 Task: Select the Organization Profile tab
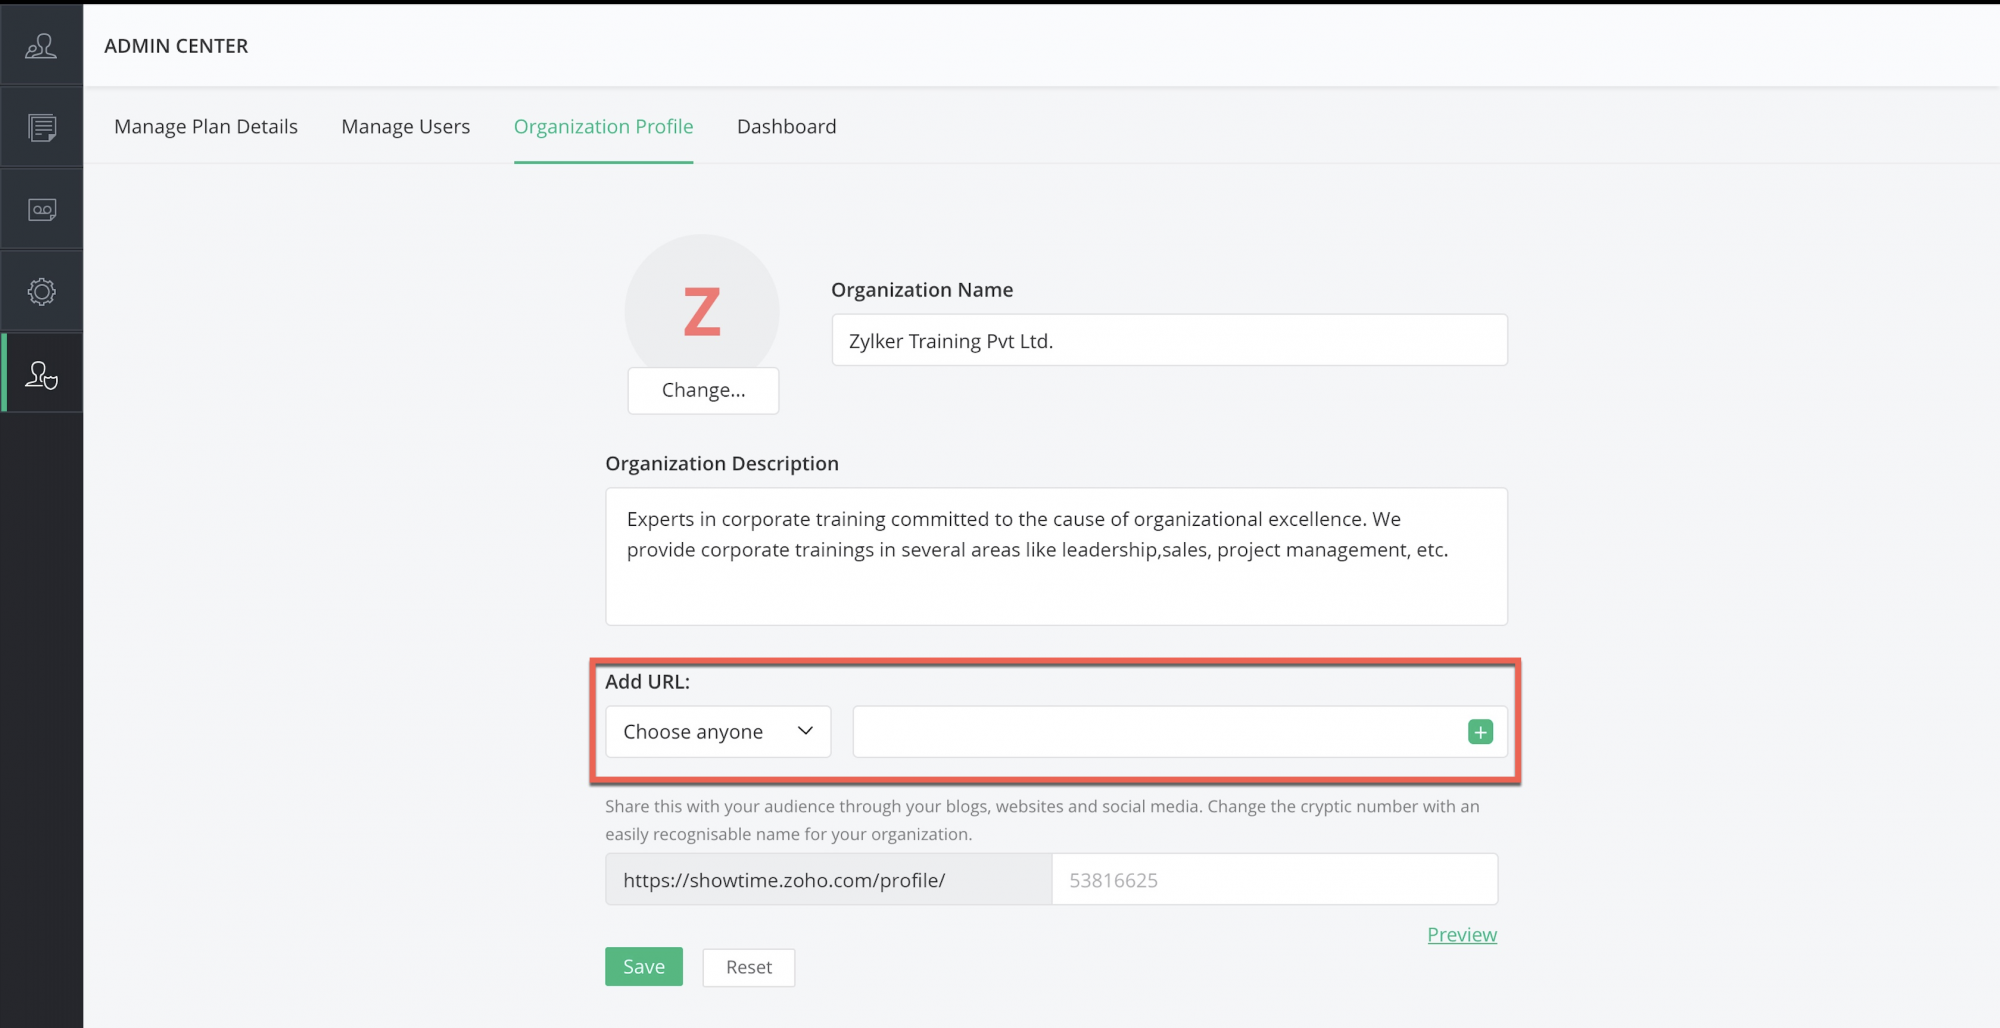(x=603, y=127)
